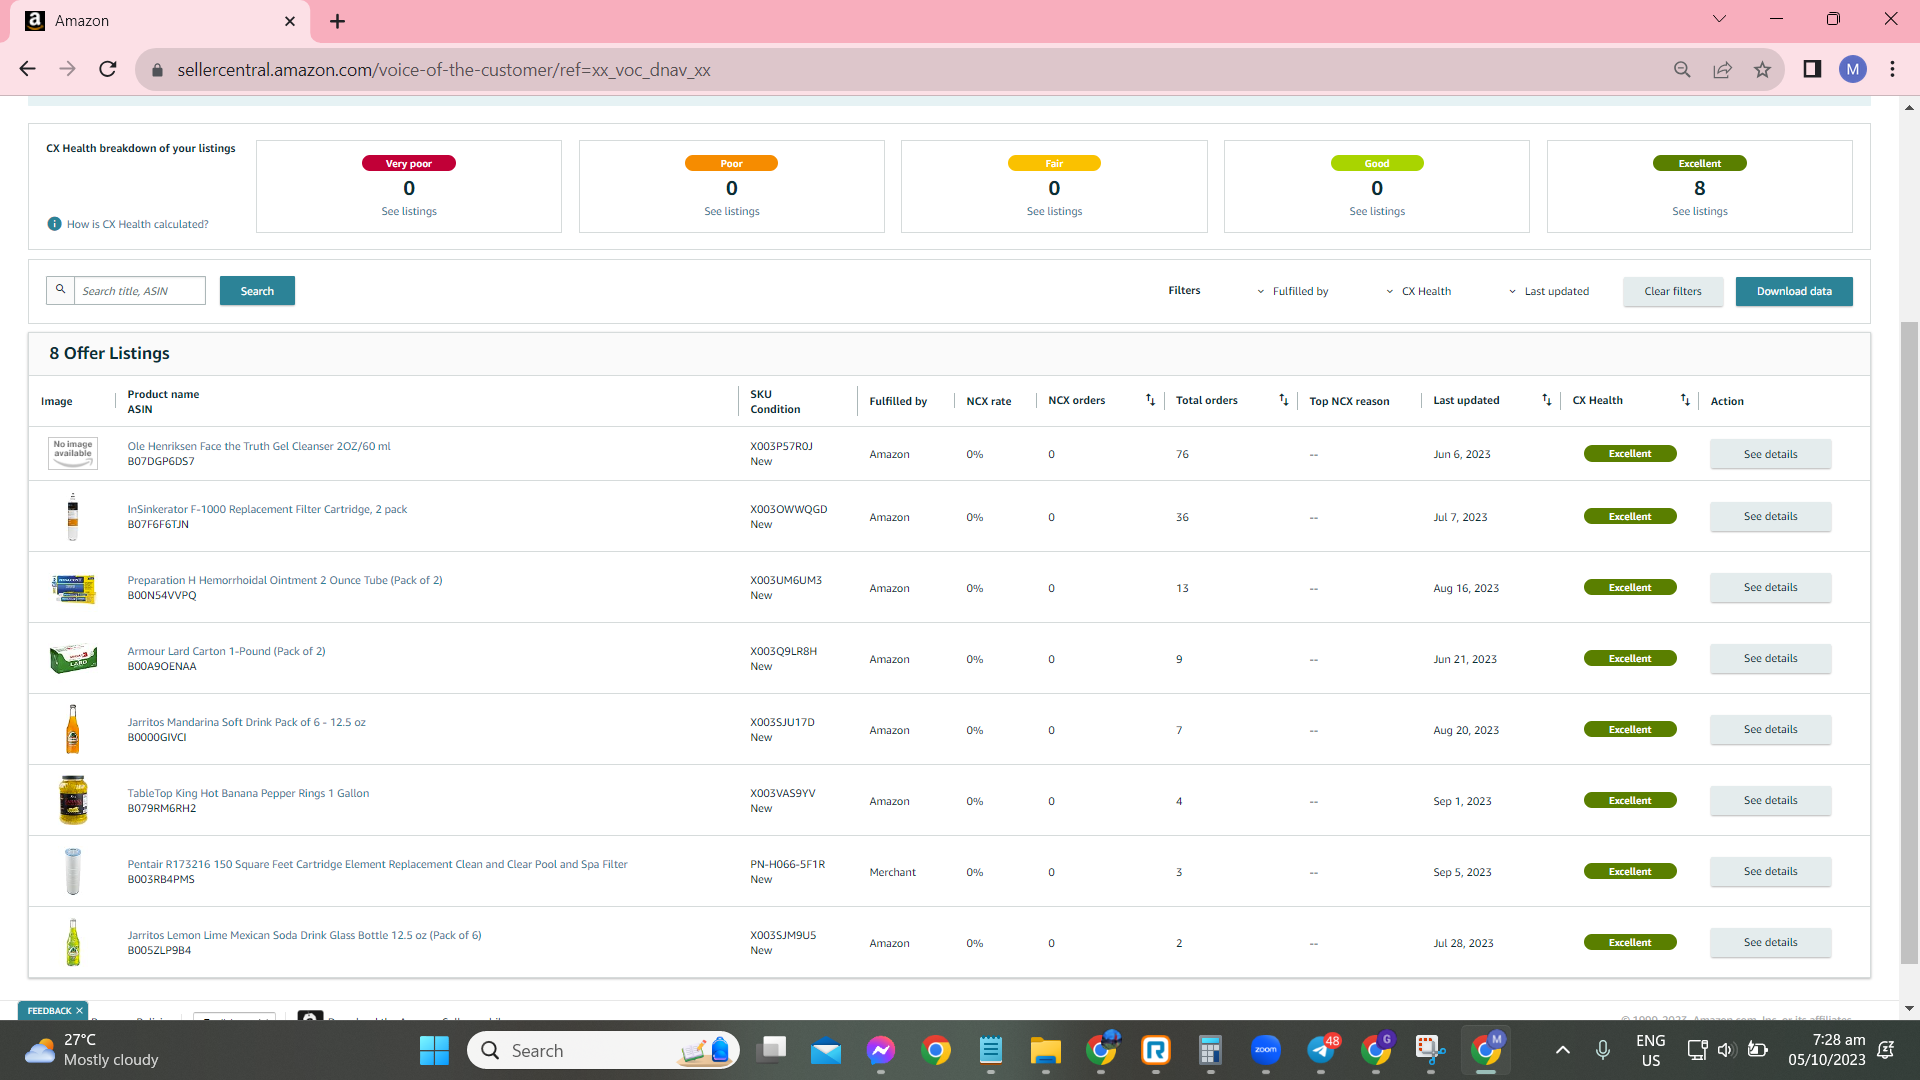Click the Search title, ASIN field
The image size is (1920, 1080).
coord(140,291)
